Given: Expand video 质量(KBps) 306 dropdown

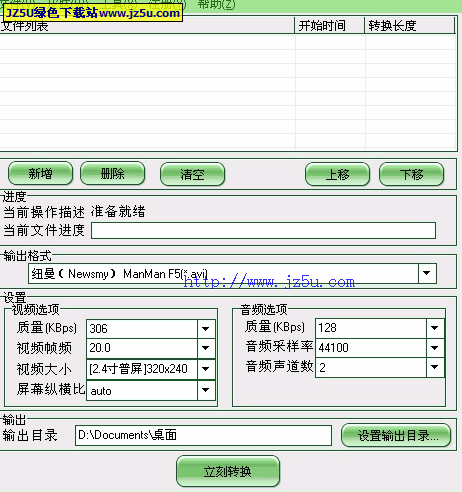Looking at the screenshot, I should pyautogui.click(x=206, y=329).
